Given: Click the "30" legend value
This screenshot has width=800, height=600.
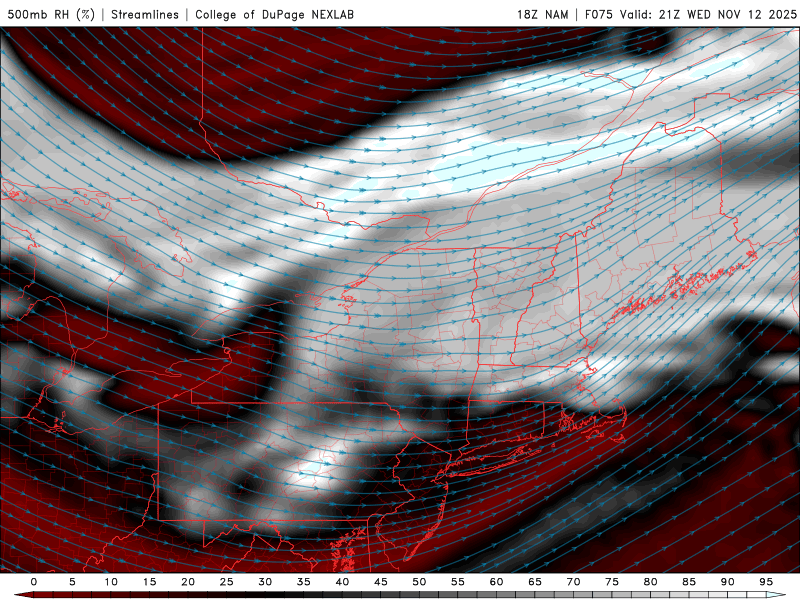Looking at the screenshot, I should (x=265, y=582).
